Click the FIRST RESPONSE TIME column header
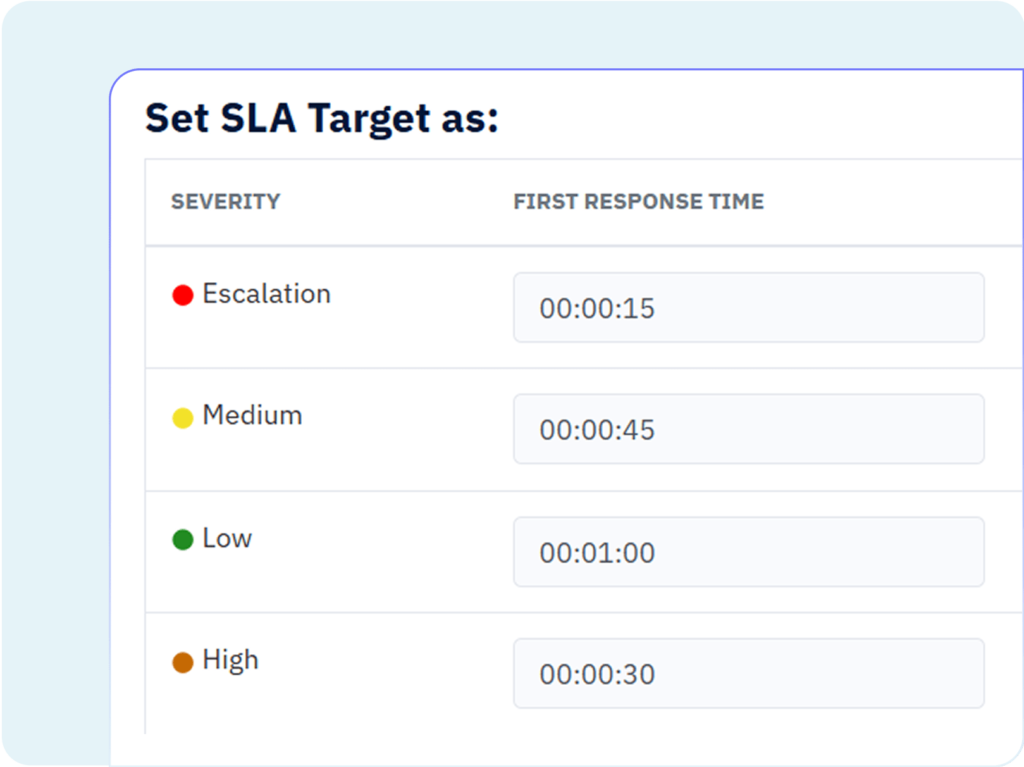The height and width of the screenshot is (767, 1024). pyautogui.click(x=638, y=202)
